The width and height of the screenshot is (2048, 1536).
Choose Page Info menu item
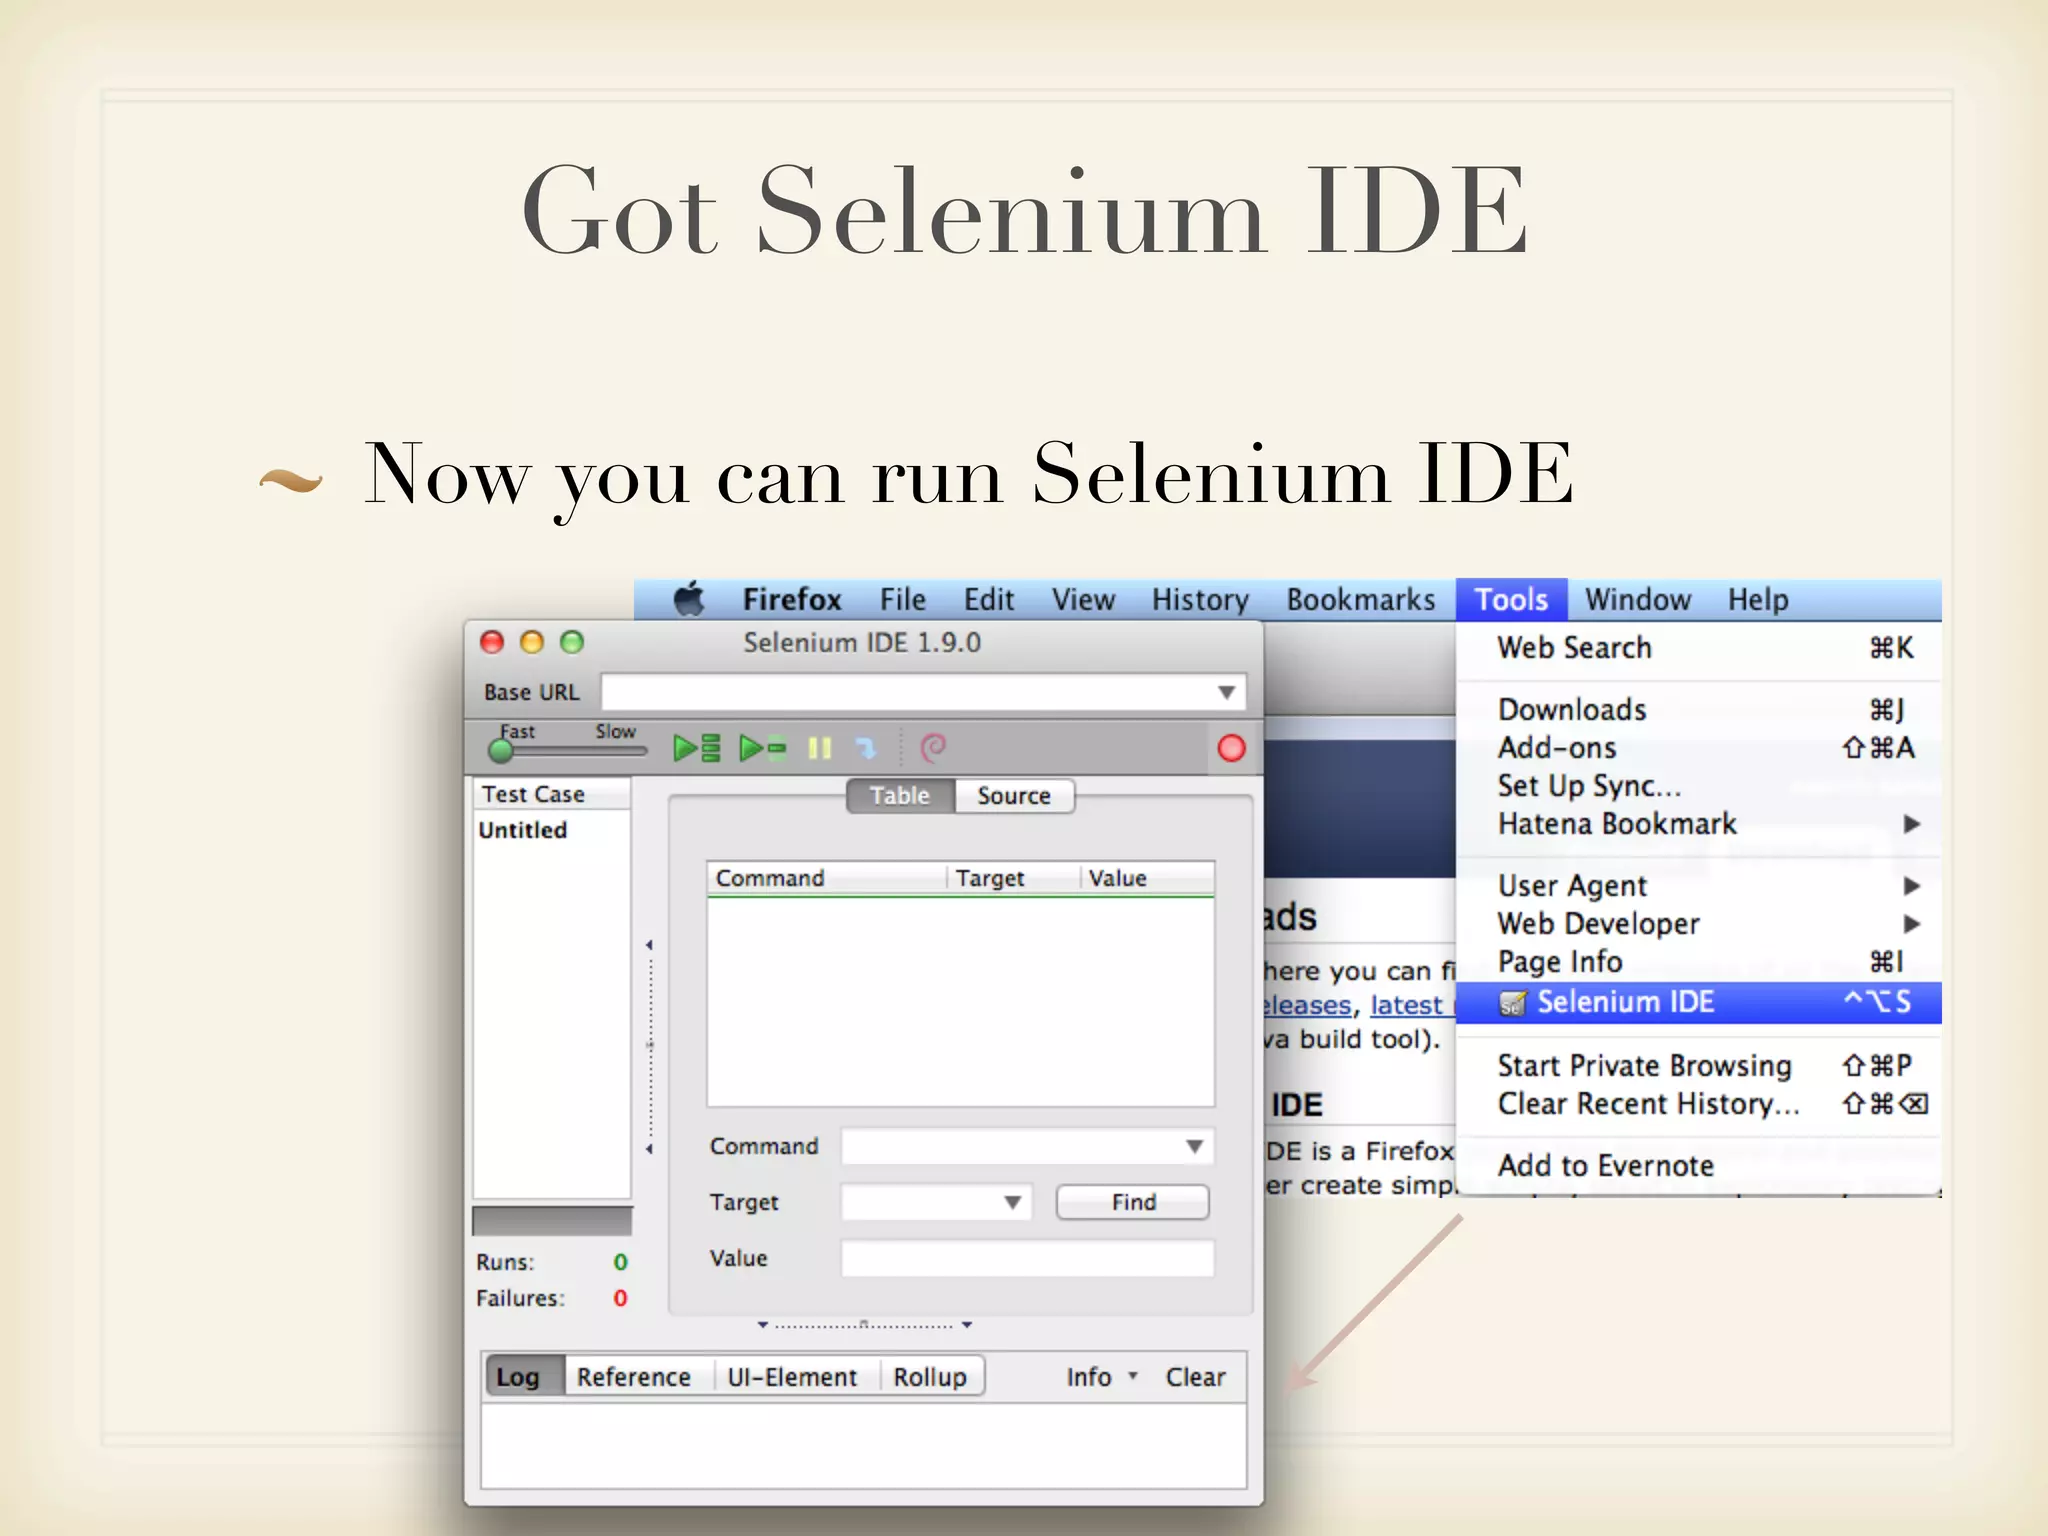(x=1699, y=962)
